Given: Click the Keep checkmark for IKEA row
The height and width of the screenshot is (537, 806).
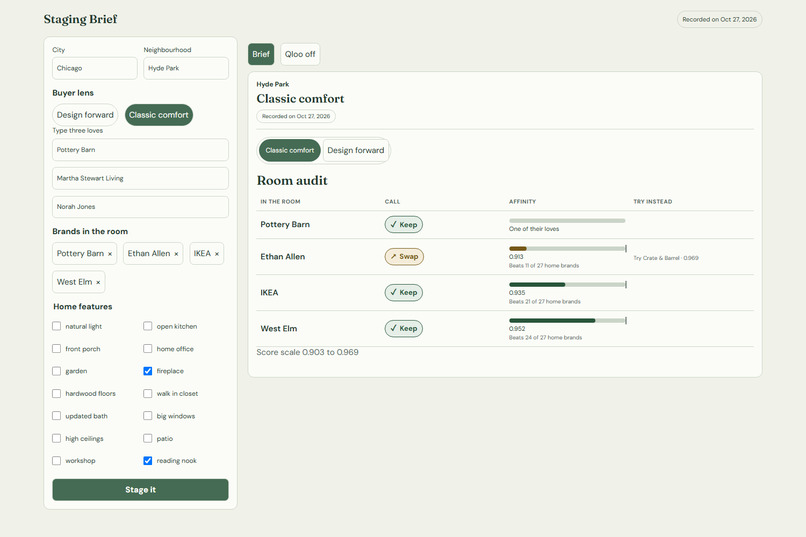Looking at the screenshot, I should (x=393, y=292).
